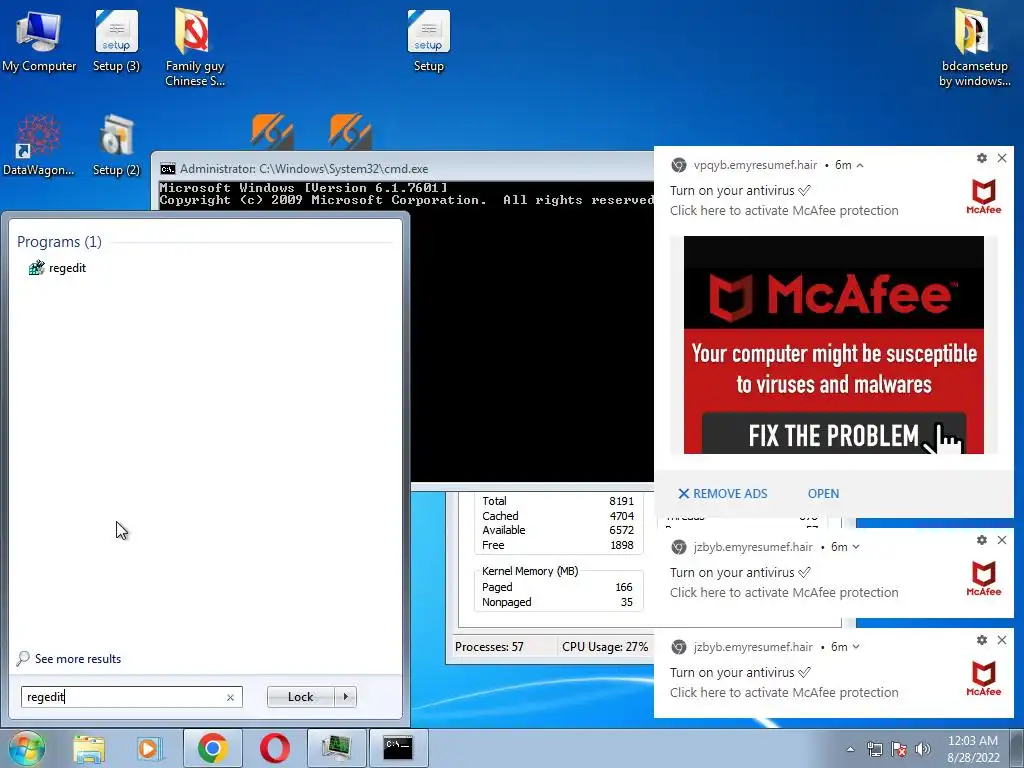Switch to Google Chrome on taskbar

pos(212,748)
